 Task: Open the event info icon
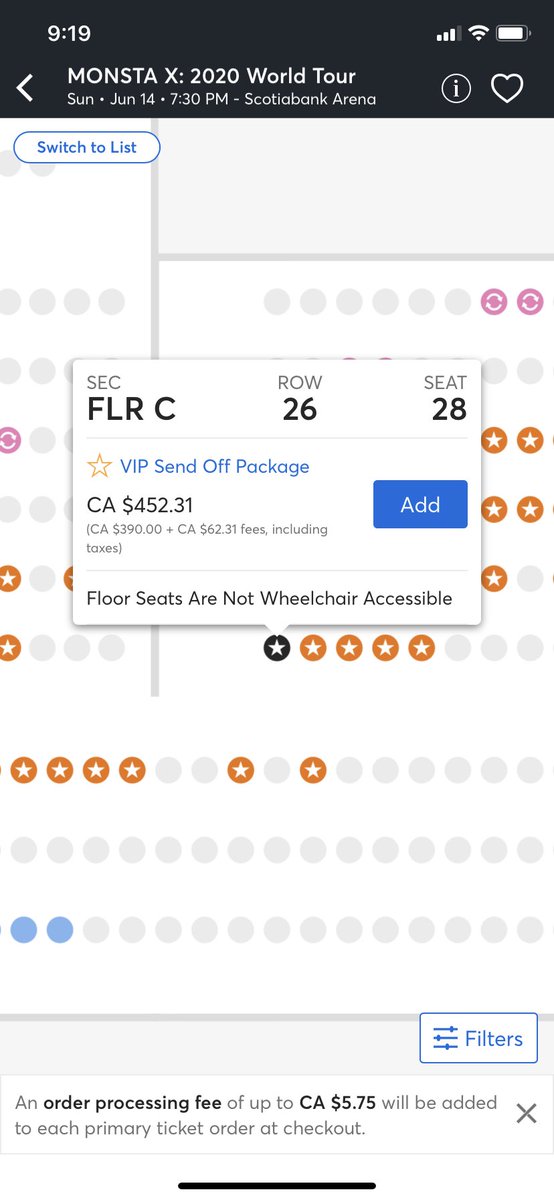456,89
